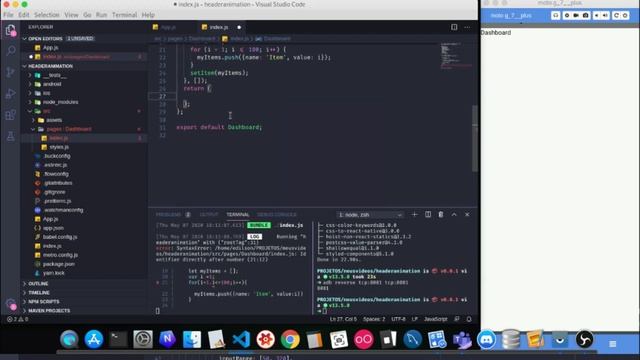Close the terminal panel
Image resolution: width=640 pixels, height=360 pixels.
[x=467, y=214]
